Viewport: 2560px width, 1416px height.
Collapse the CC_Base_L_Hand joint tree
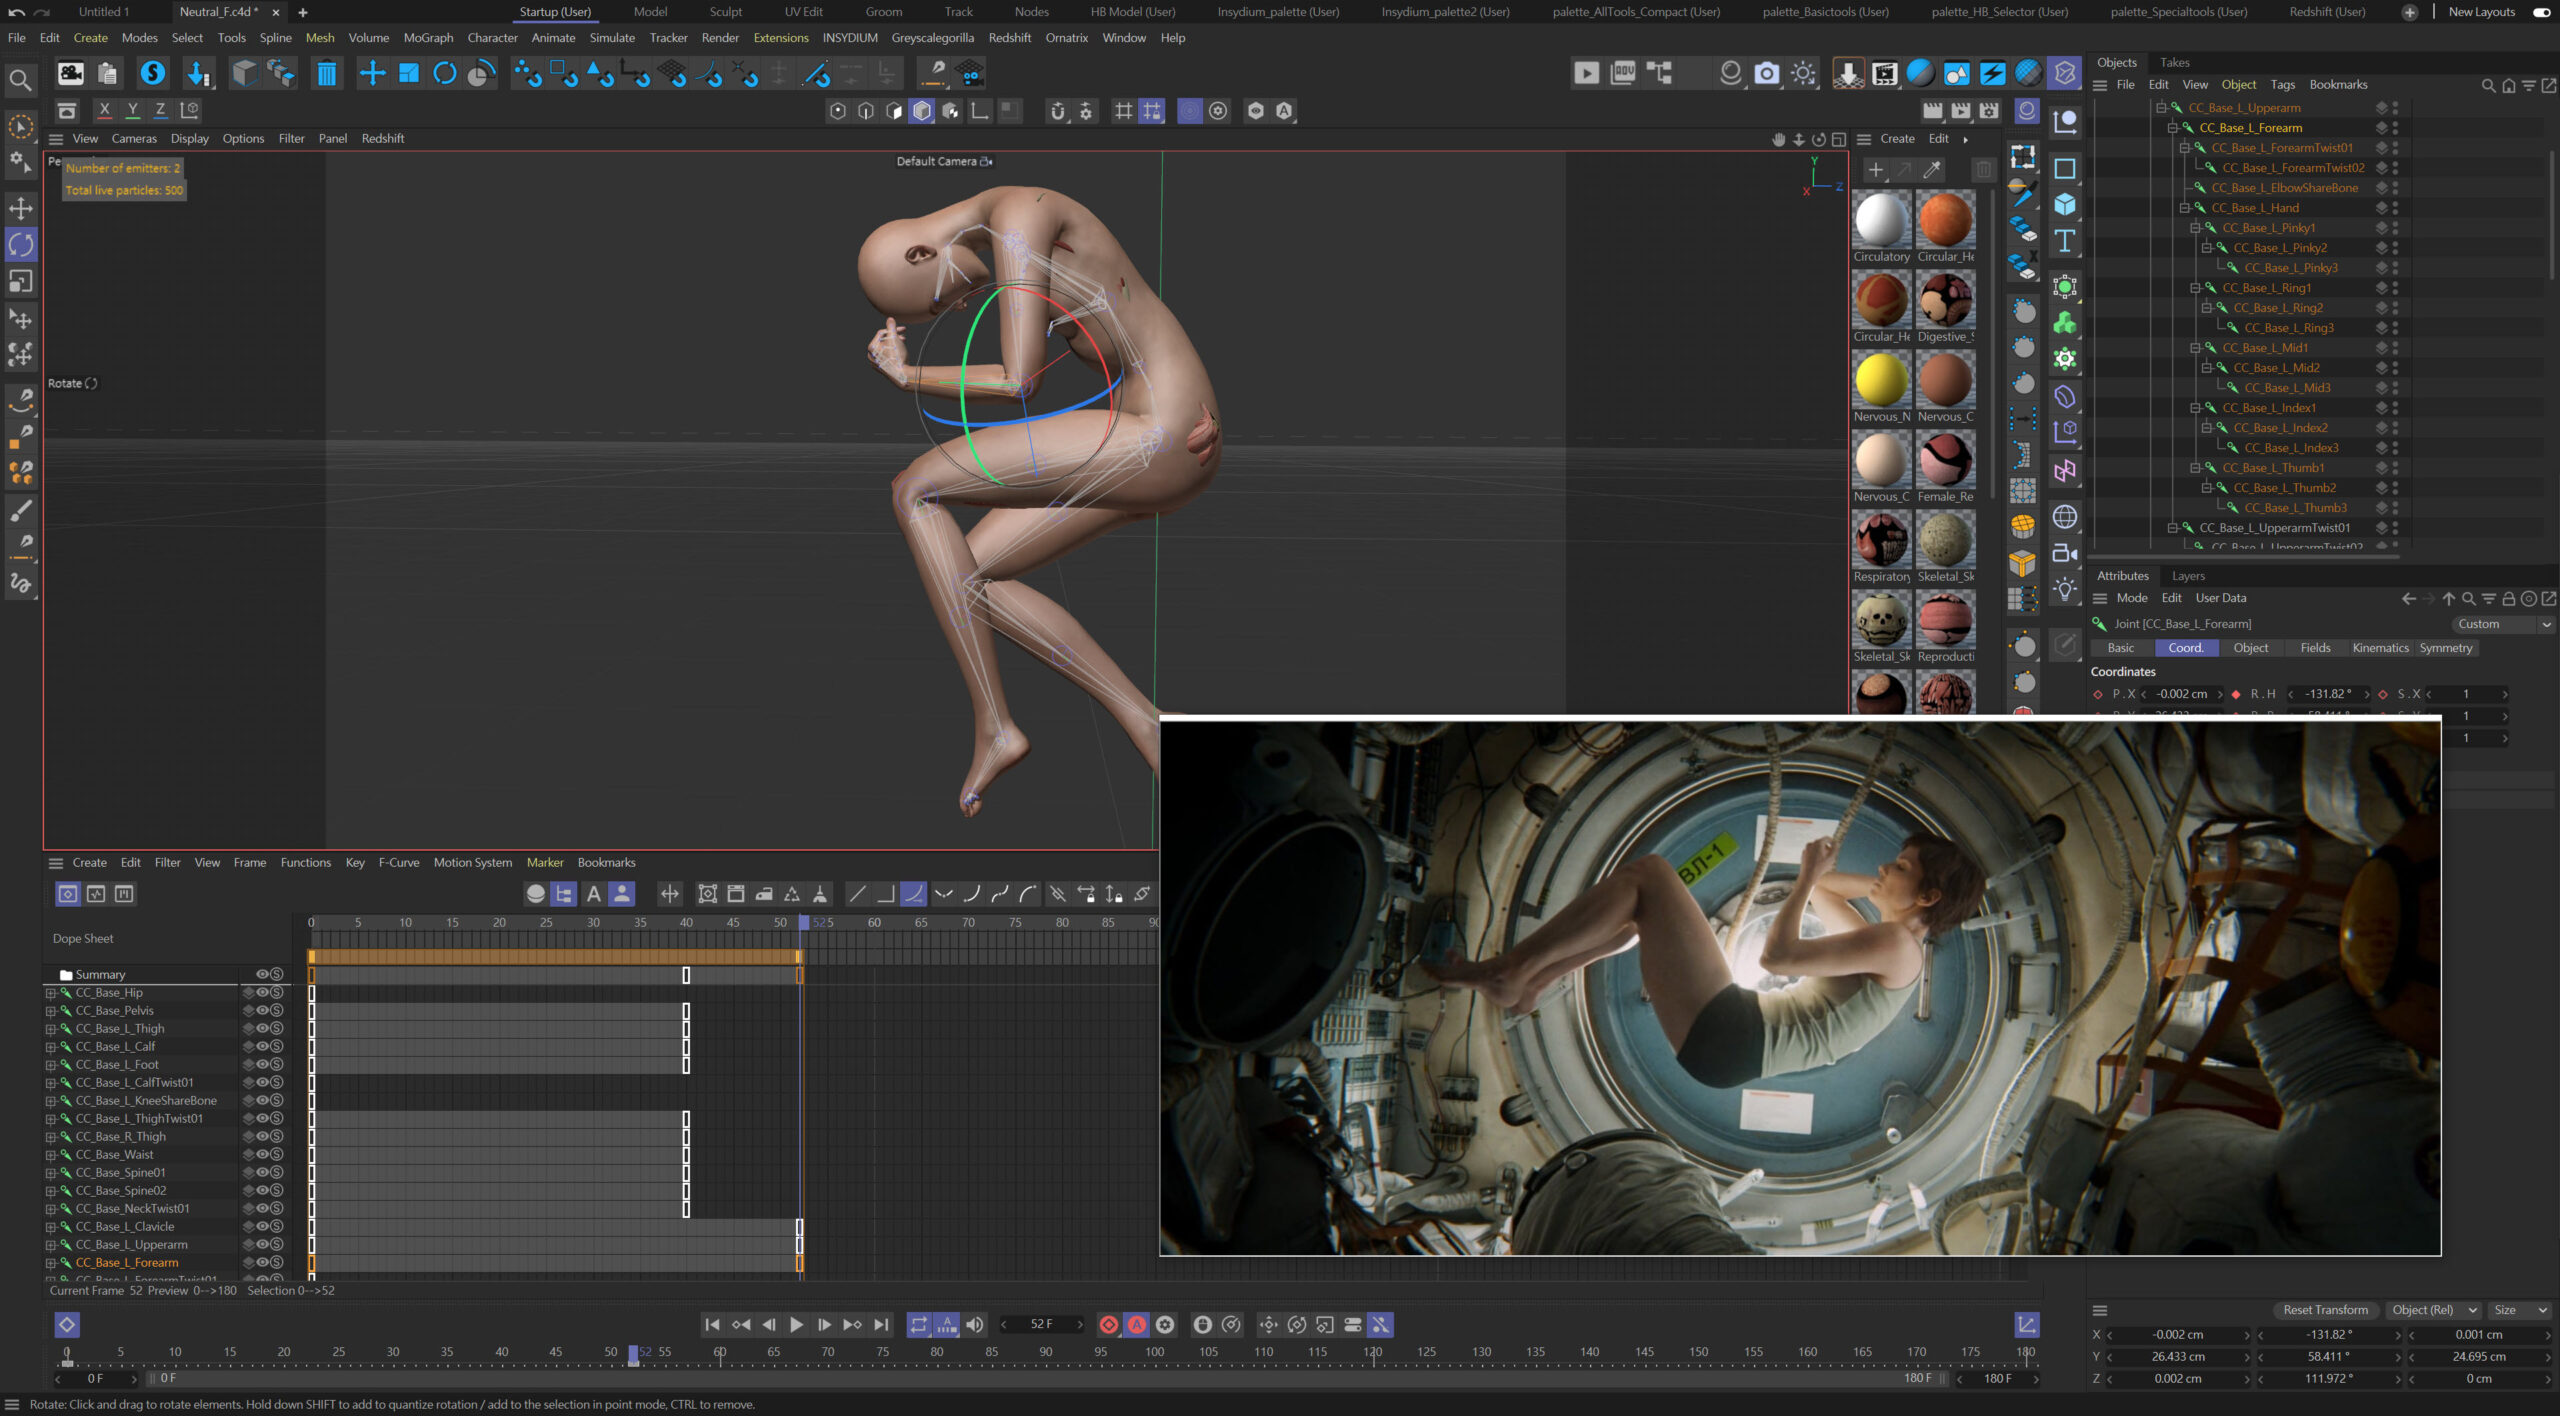pyautogui.click(x=2185, y=208)
